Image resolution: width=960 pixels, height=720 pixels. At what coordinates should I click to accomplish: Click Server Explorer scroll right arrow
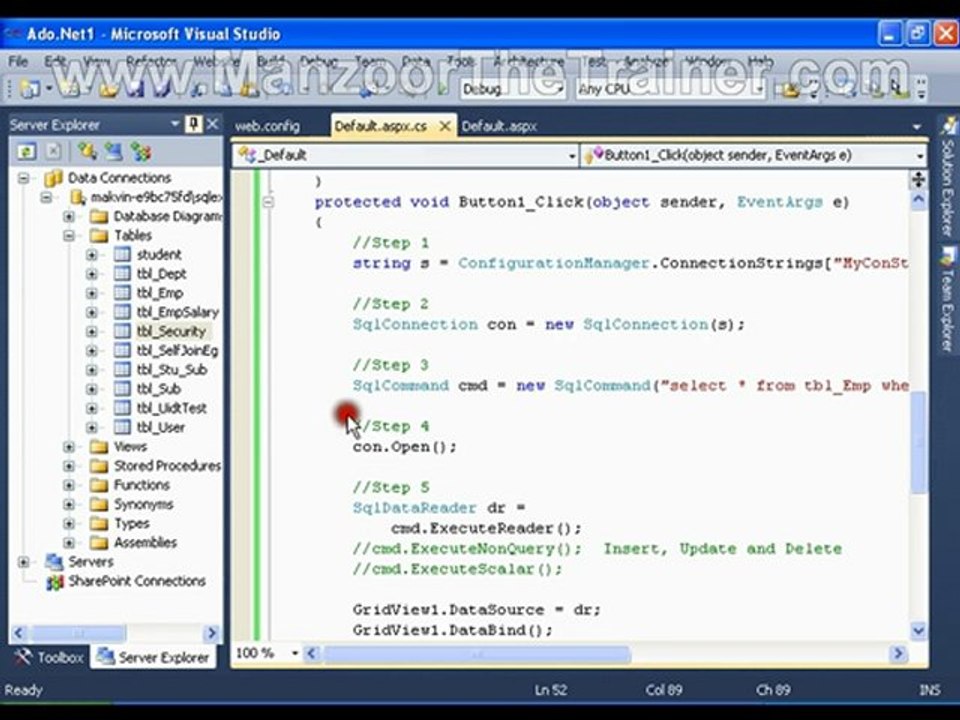[x=212, y=632]
